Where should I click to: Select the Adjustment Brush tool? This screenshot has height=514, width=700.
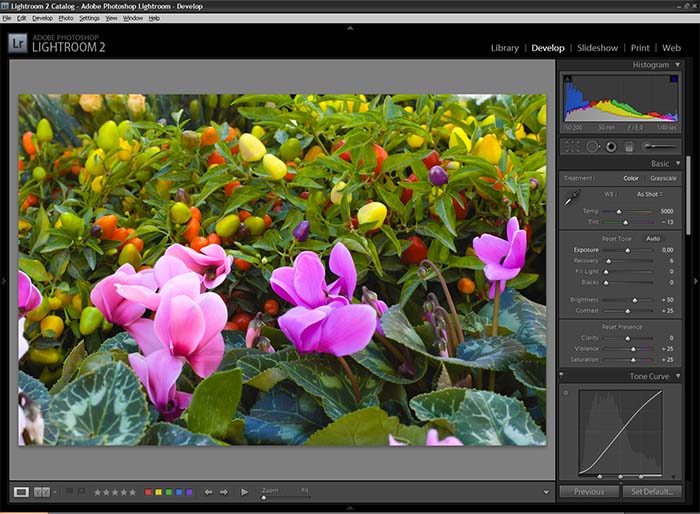pyautogui.click(x=659, y=146)
